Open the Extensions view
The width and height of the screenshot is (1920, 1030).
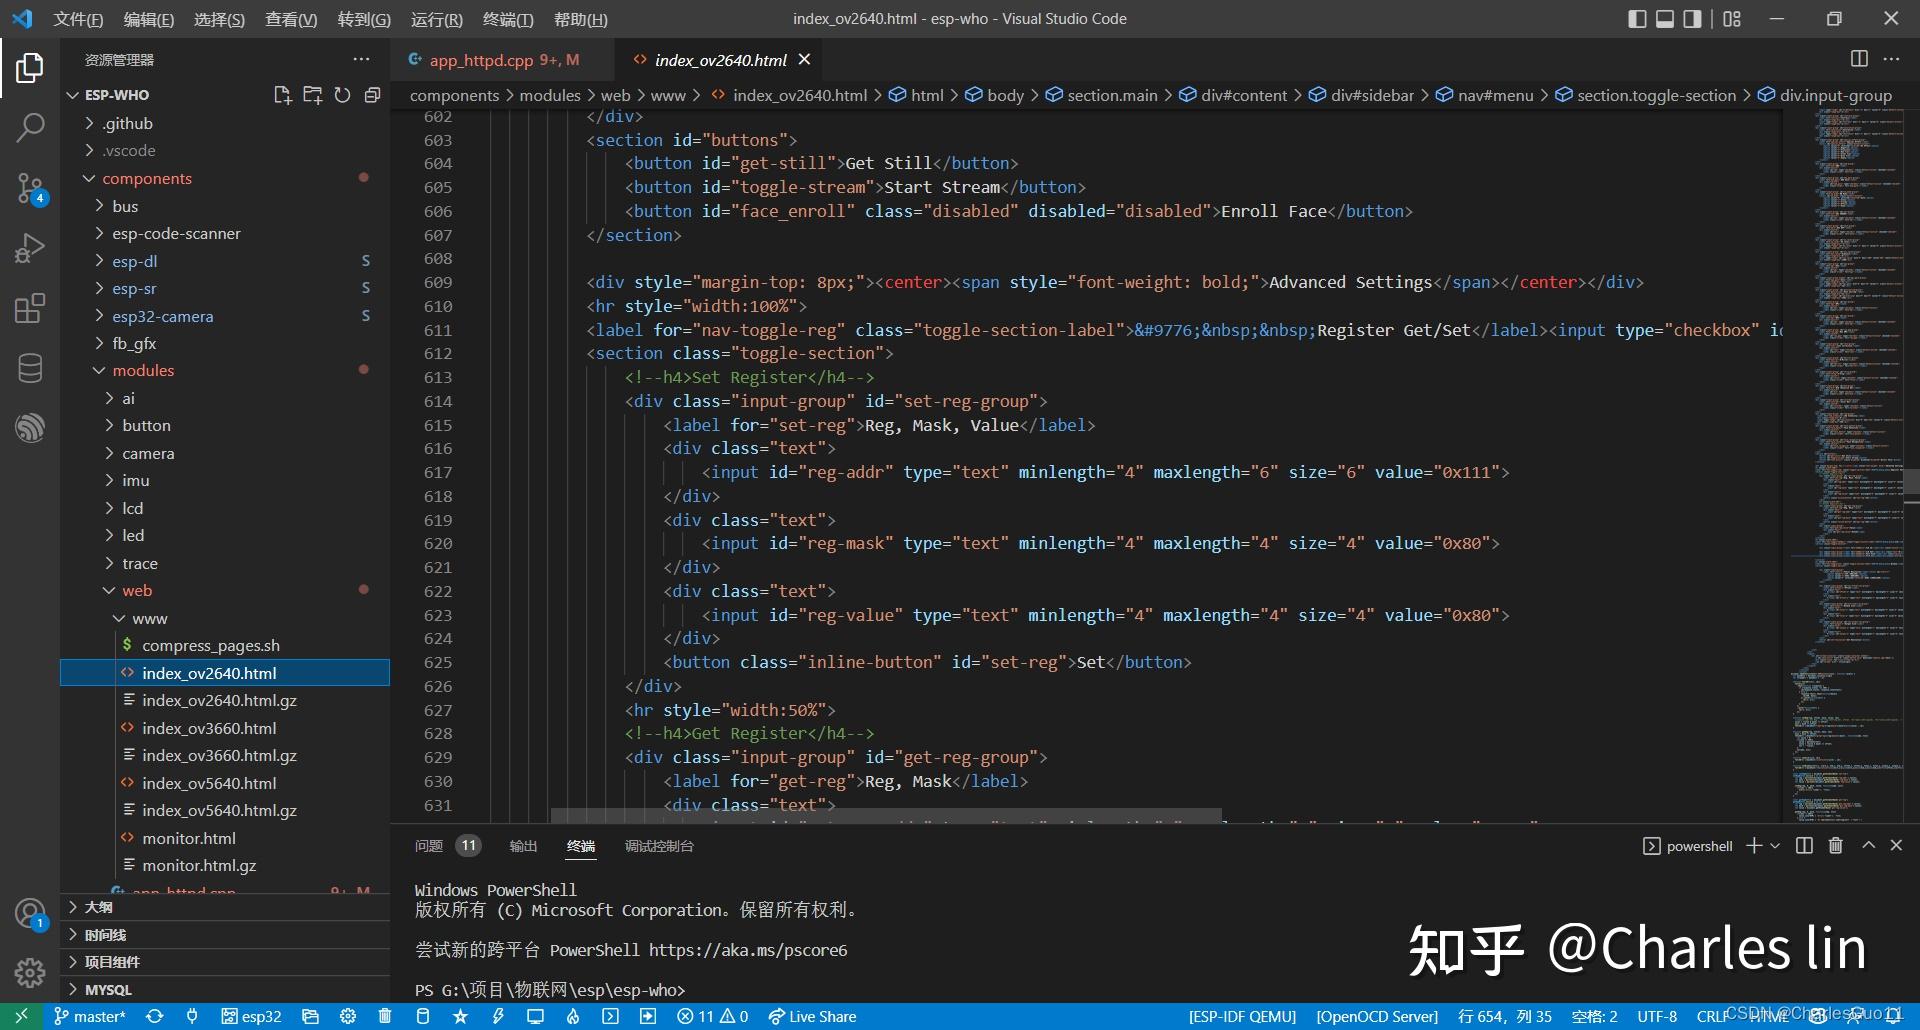pos(30,308)
